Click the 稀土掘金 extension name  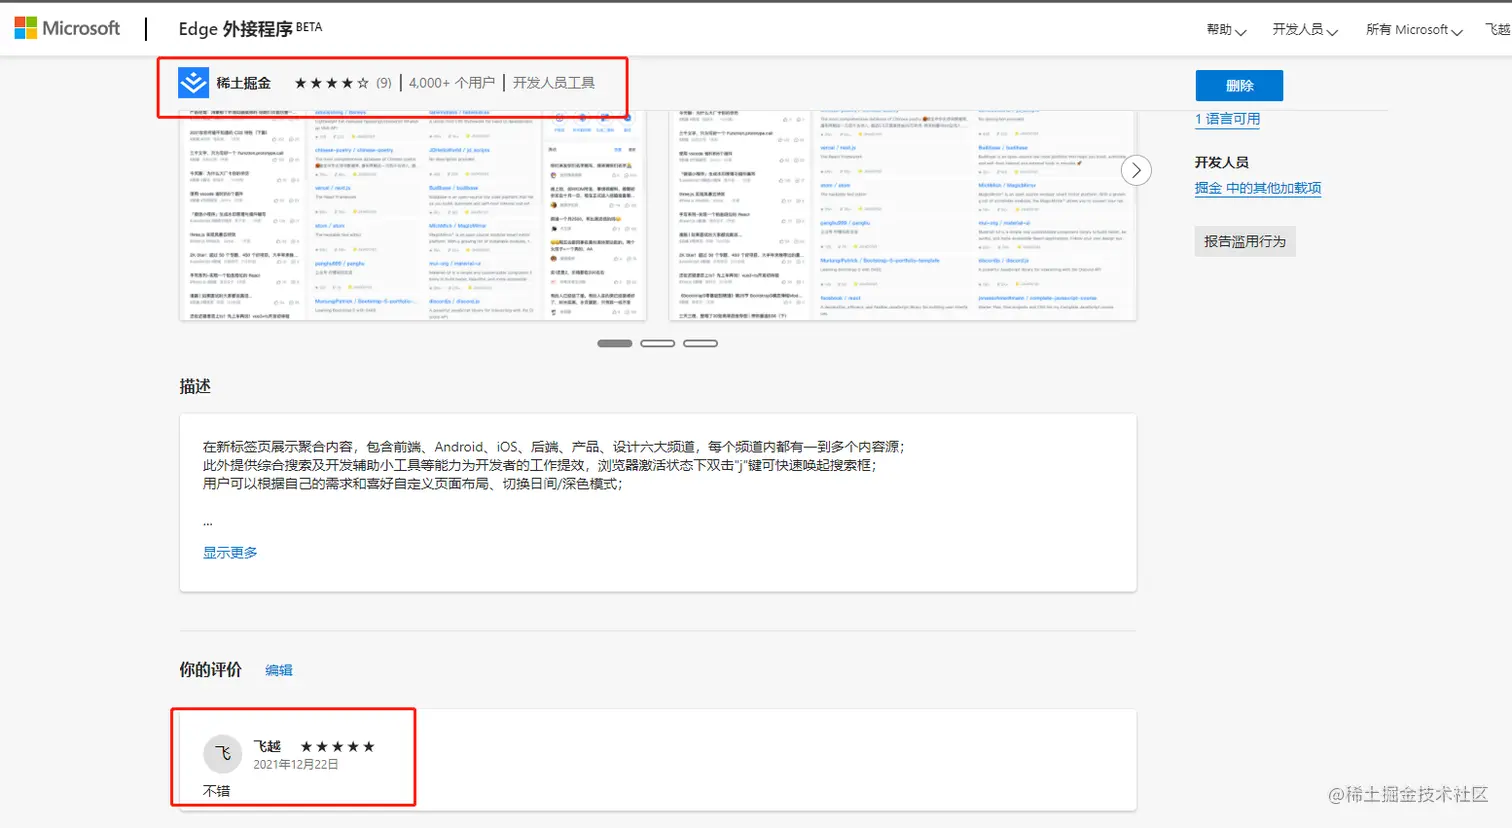pyautogui.click(x=243, y=83)
